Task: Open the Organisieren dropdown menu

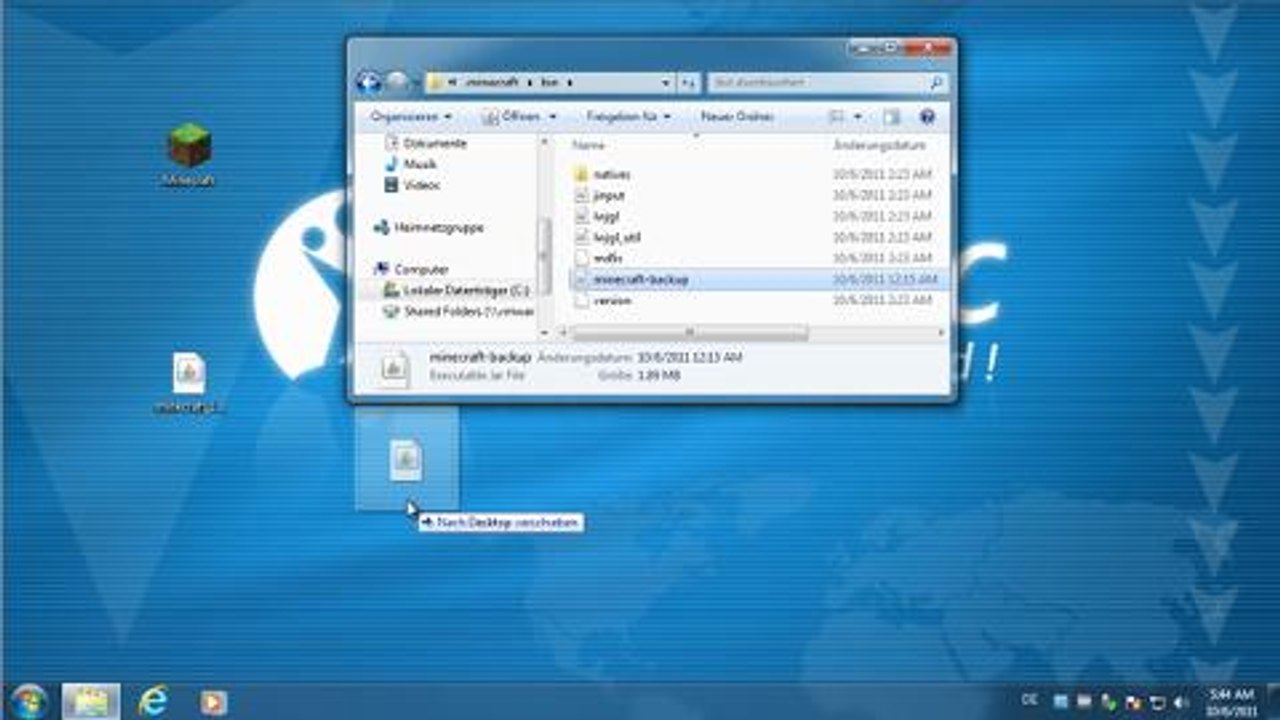Action: click(410, 117)
